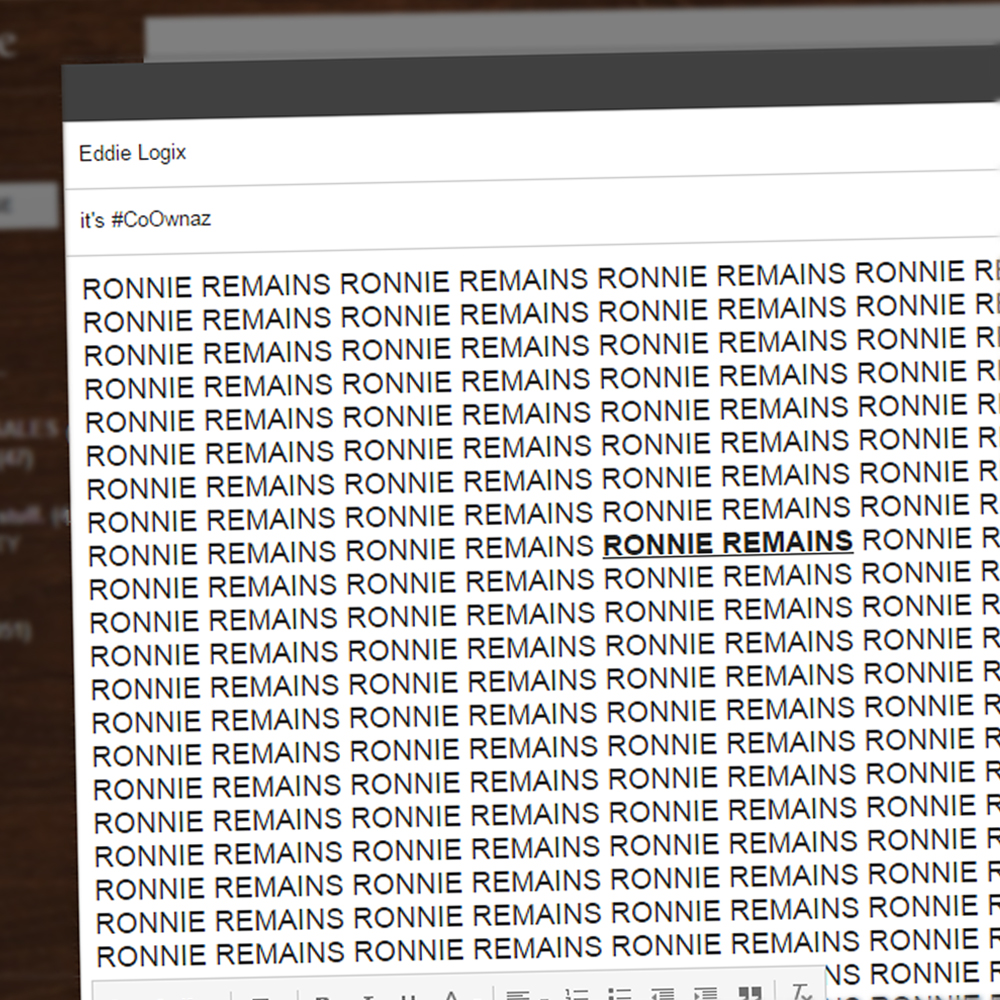
Task: Focus the mail search bar behind compose window
Action: (500, 36)
